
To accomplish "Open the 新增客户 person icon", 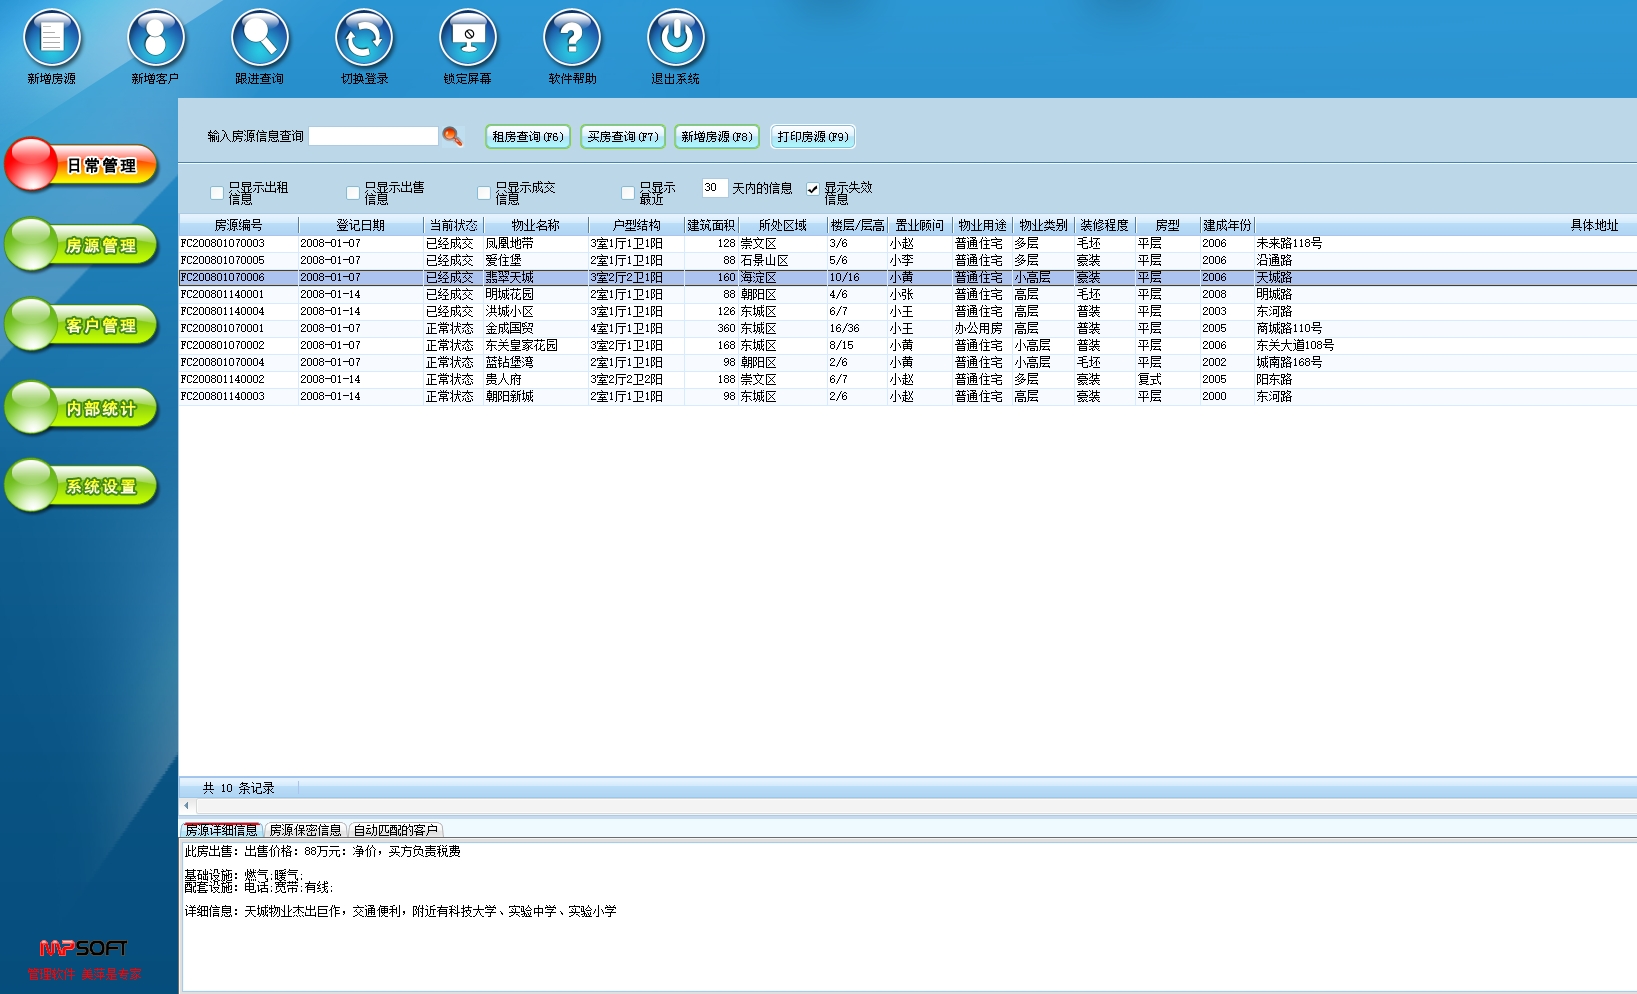I will tap(156, 38).
